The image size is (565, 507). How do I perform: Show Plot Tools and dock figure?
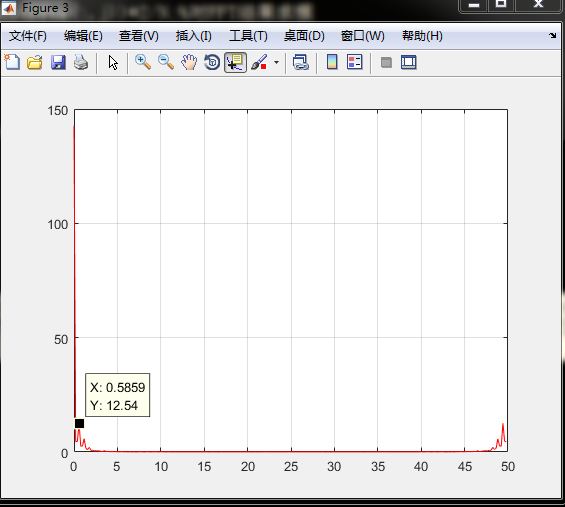[409, 62]
